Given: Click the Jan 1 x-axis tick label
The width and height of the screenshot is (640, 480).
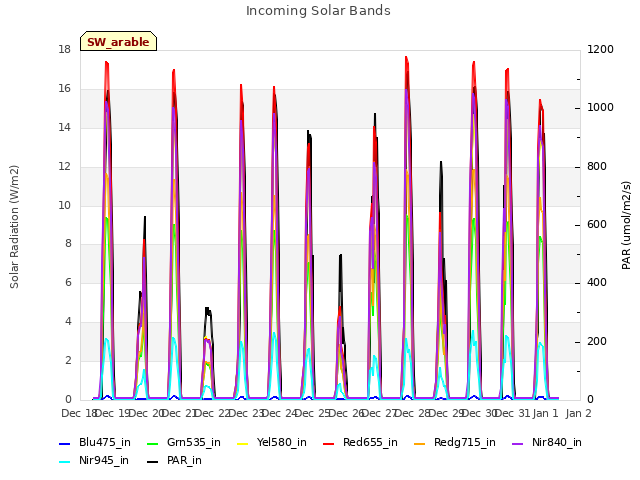Looking at the screenshot, I should [x=545, y=413].
